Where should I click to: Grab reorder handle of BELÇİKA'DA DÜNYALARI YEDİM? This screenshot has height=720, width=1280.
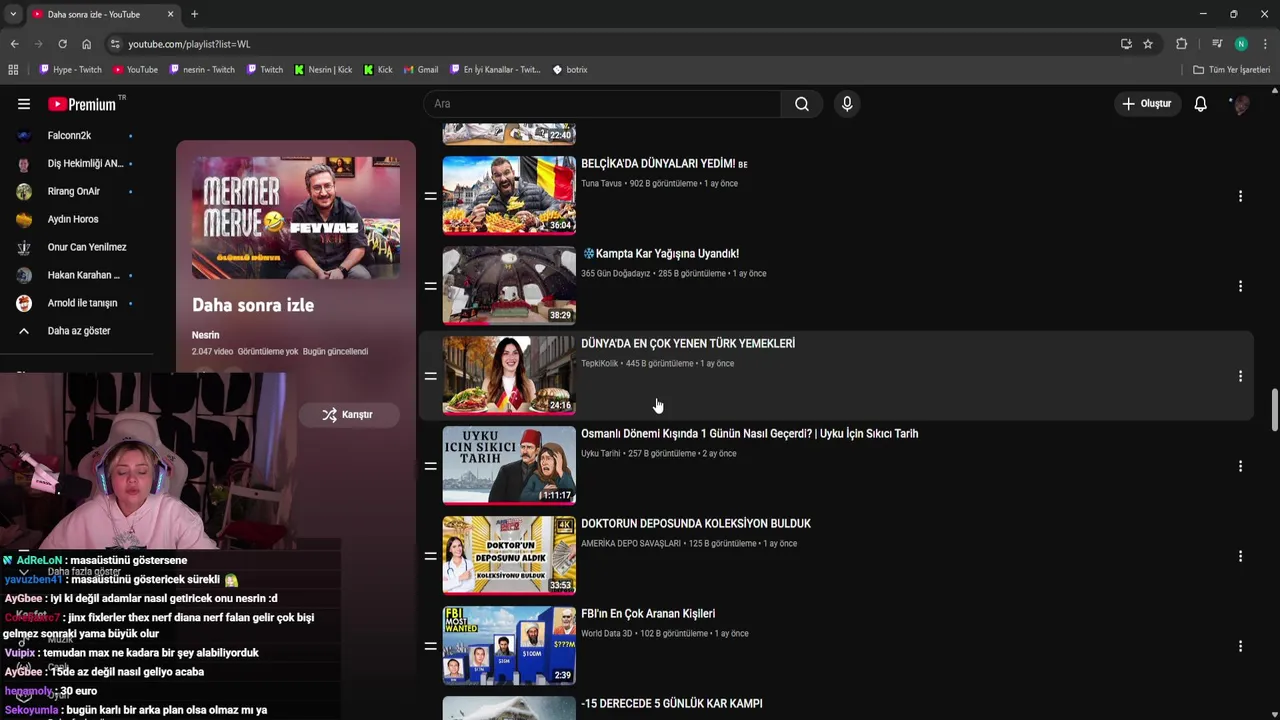430,196
